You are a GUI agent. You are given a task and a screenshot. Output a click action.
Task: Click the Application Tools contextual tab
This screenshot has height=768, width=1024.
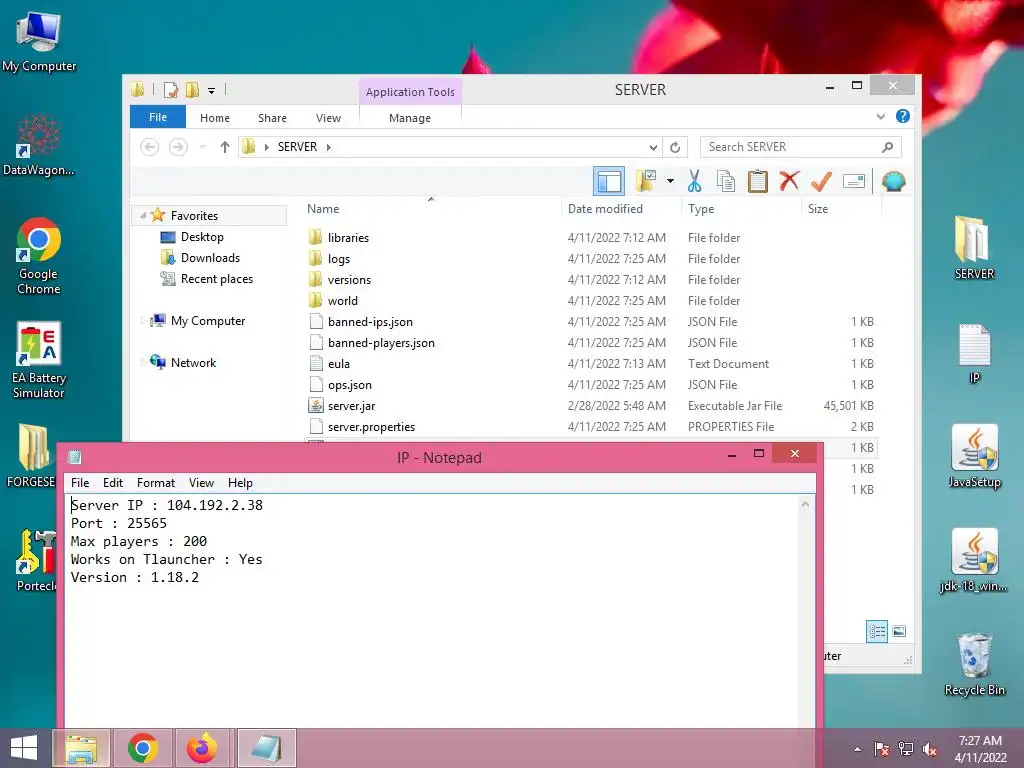point(410,92)
